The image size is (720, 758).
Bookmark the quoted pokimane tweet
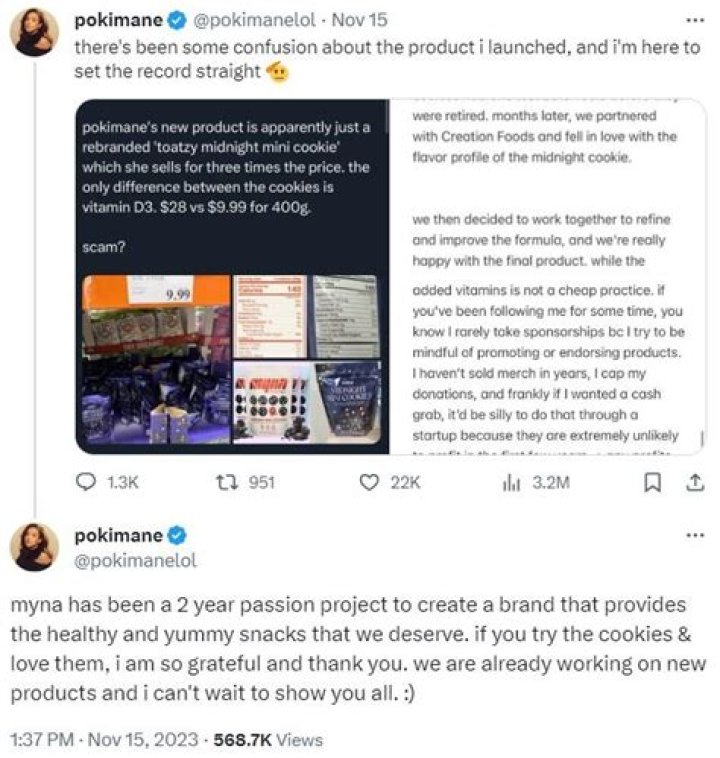point(651,482)
